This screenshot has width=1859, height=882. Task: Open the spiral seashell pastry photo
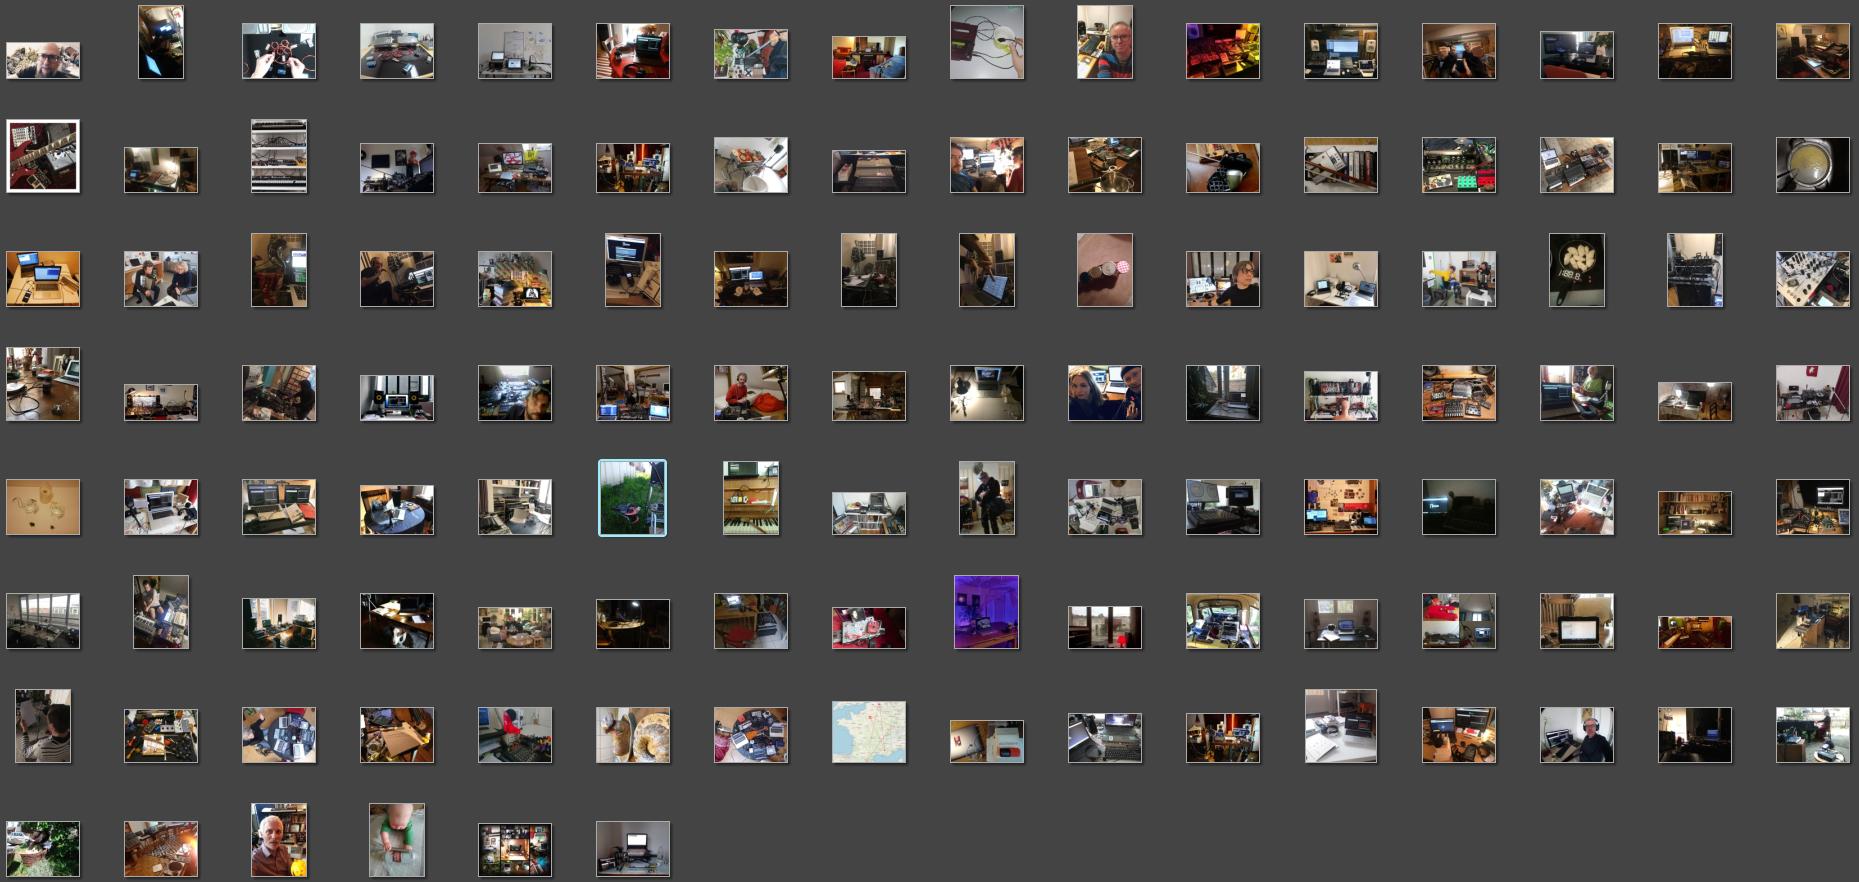coord(632,735)
